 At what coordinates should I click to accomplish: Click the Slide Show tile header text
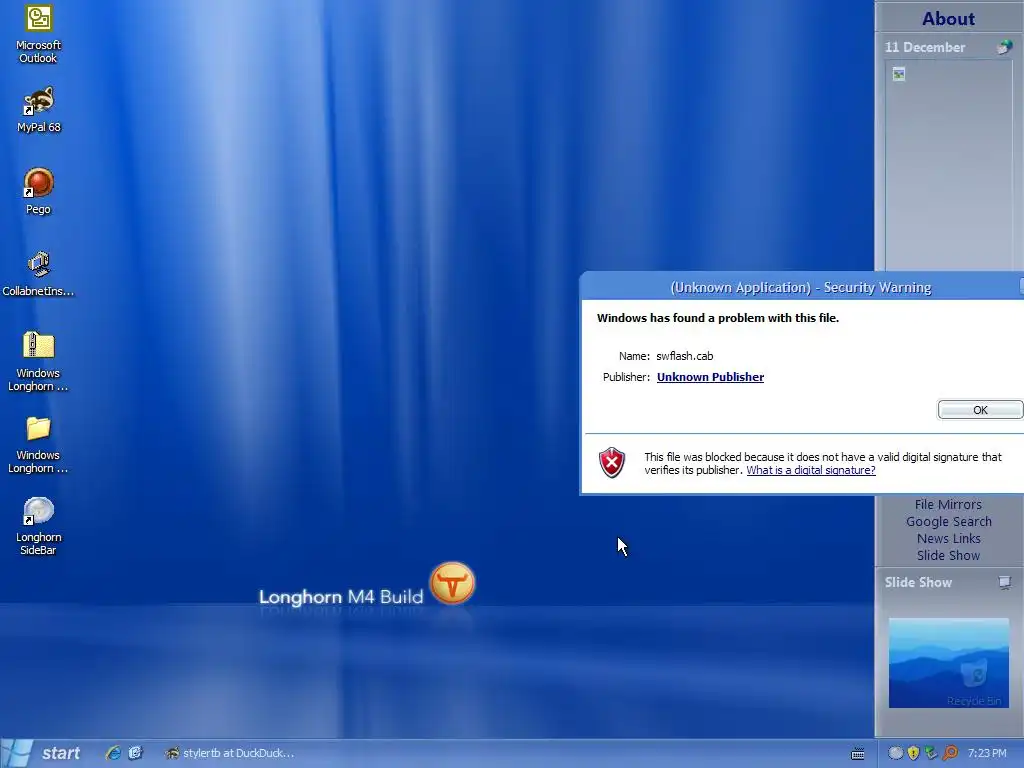(x=918, y=582)
